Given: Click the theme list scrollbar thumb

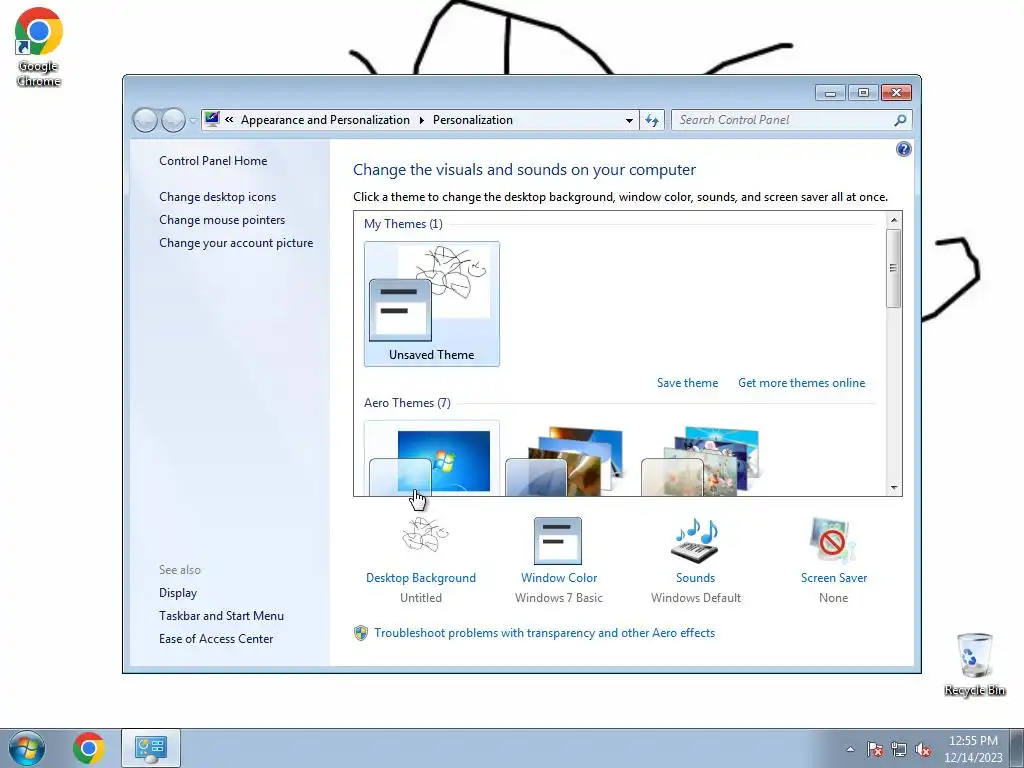Looking at the screenshot, I should click(x=894, y=268).
